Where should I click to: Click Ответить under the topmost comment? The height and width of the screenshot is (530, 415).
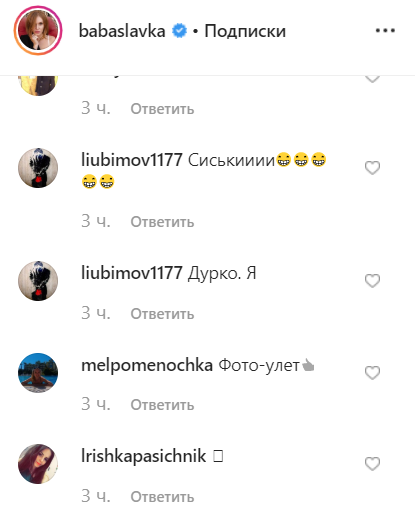163,109
